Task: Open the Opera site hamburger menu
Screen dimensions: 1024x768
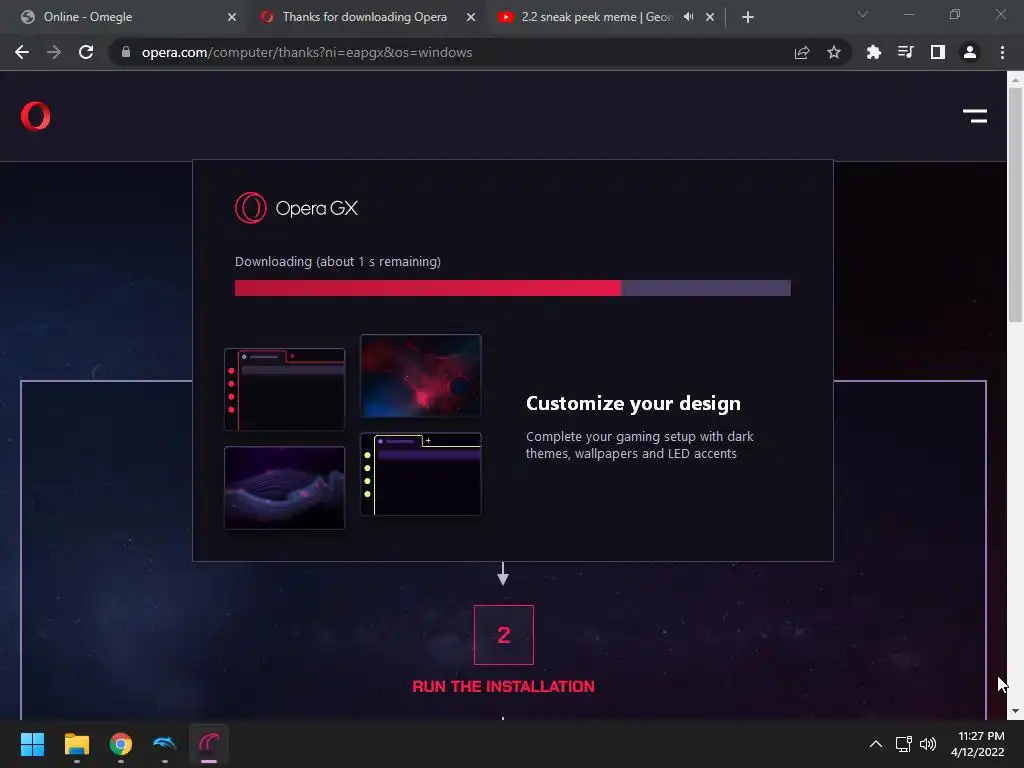Action: pyautogui.click(x=974, y=116)
